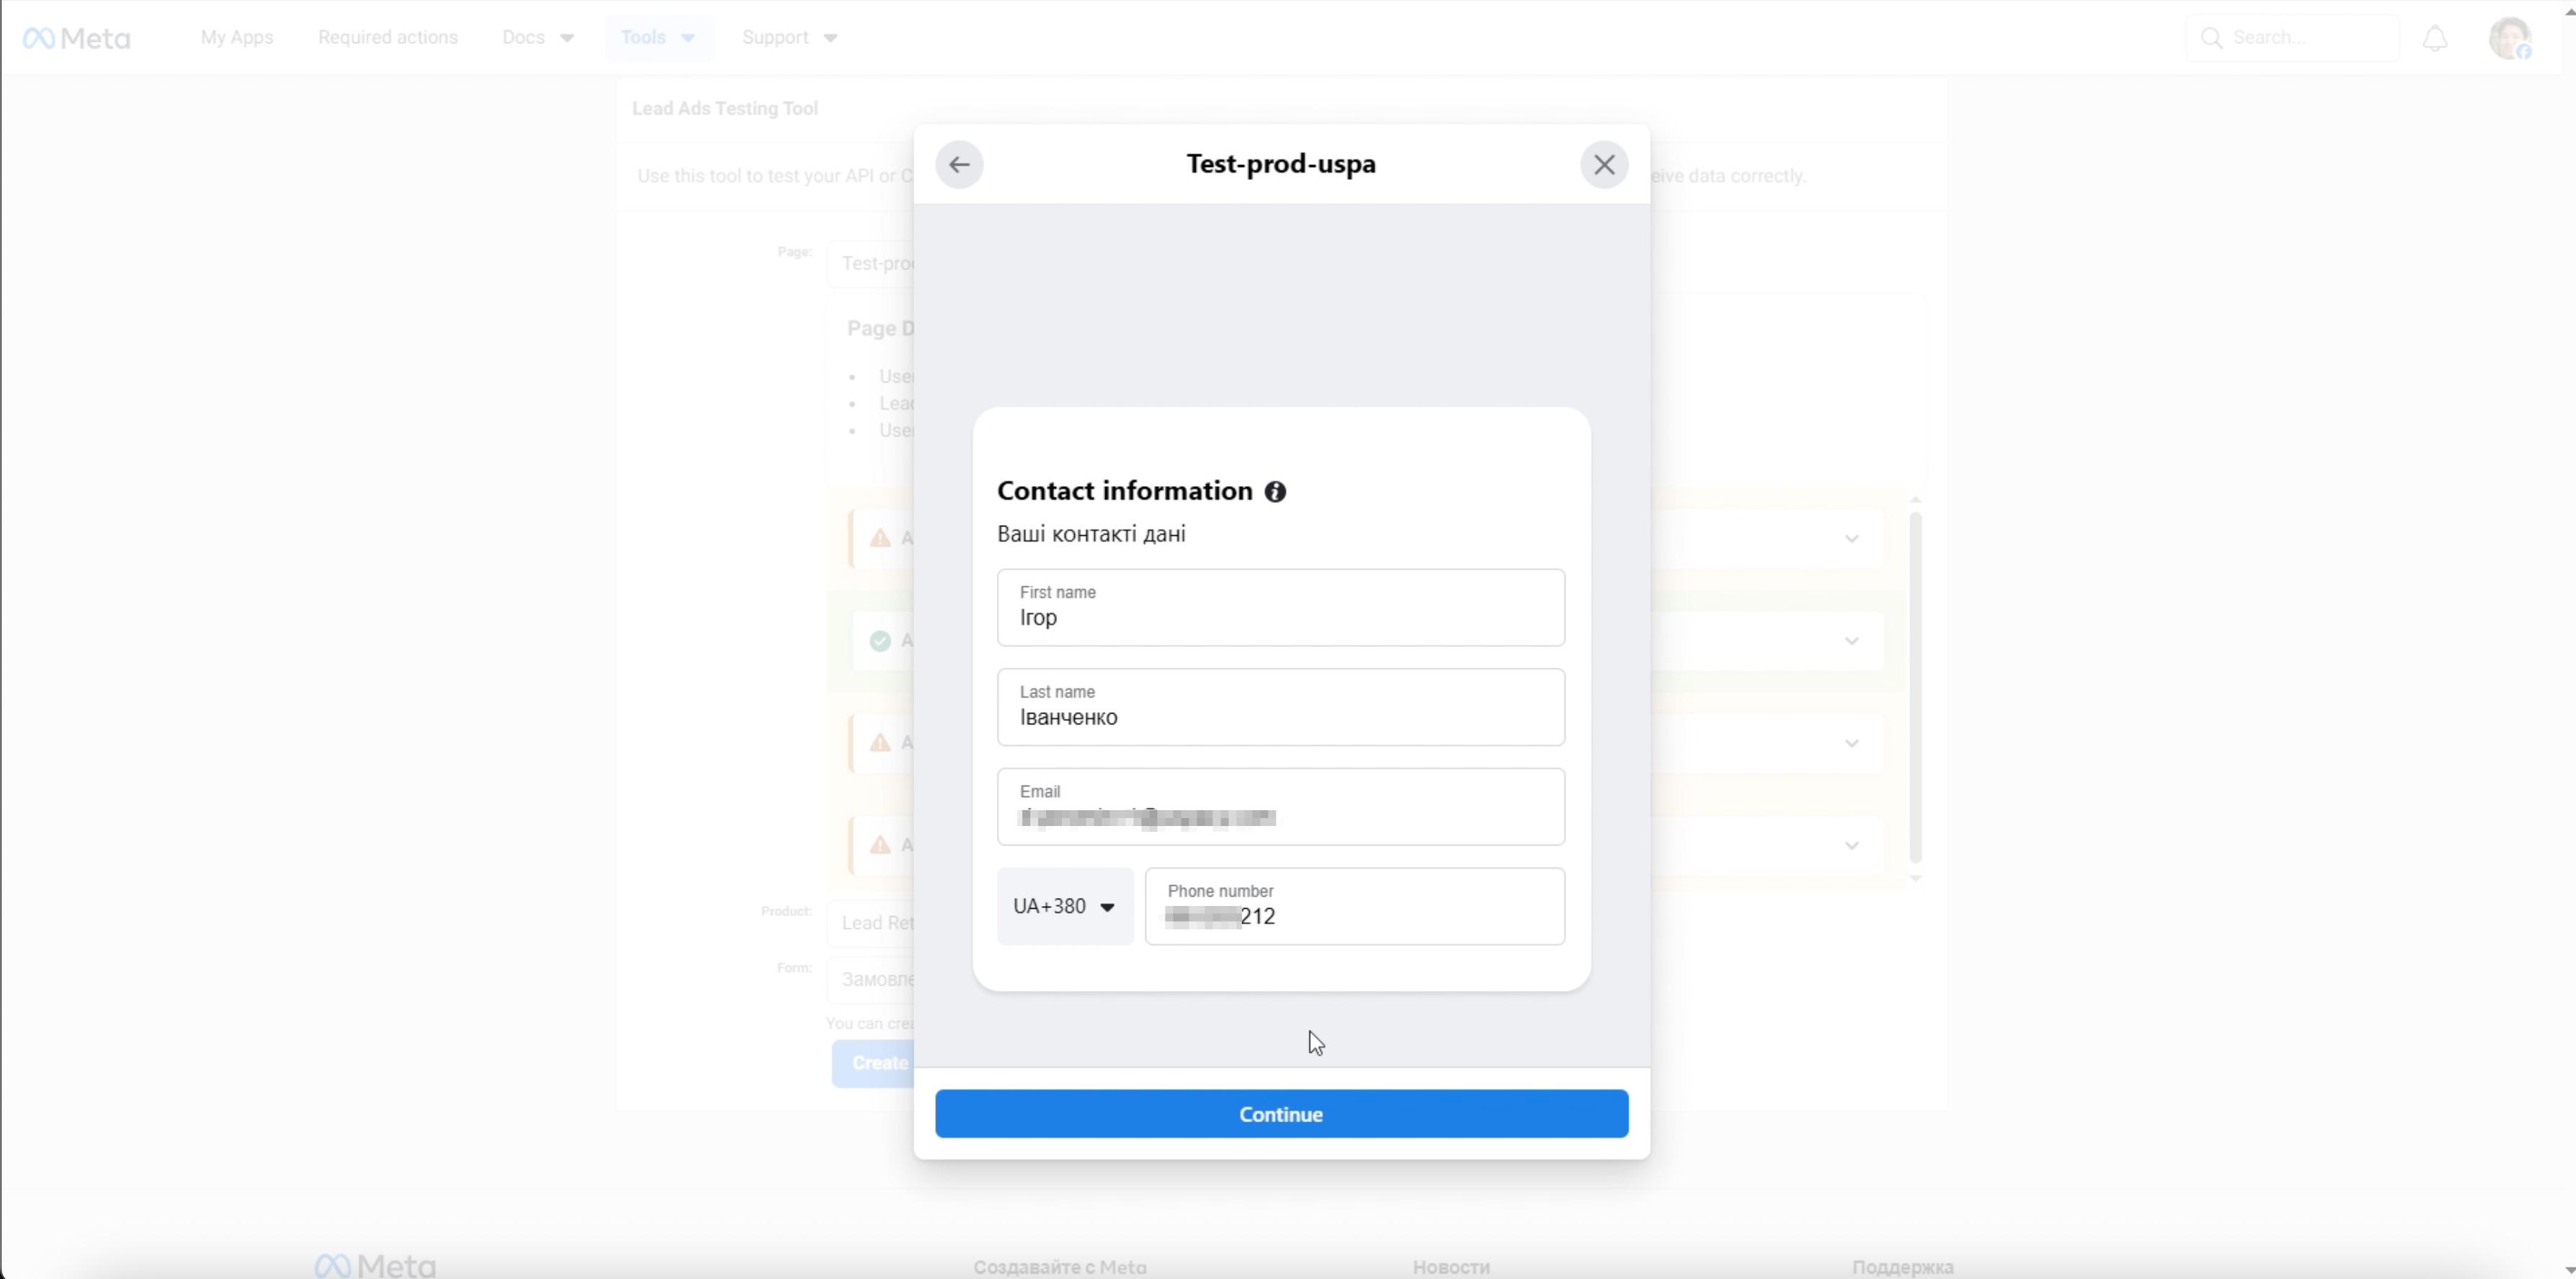Go back using the dialog's arrow button
2576x1279 pixels.
(959, 165)
